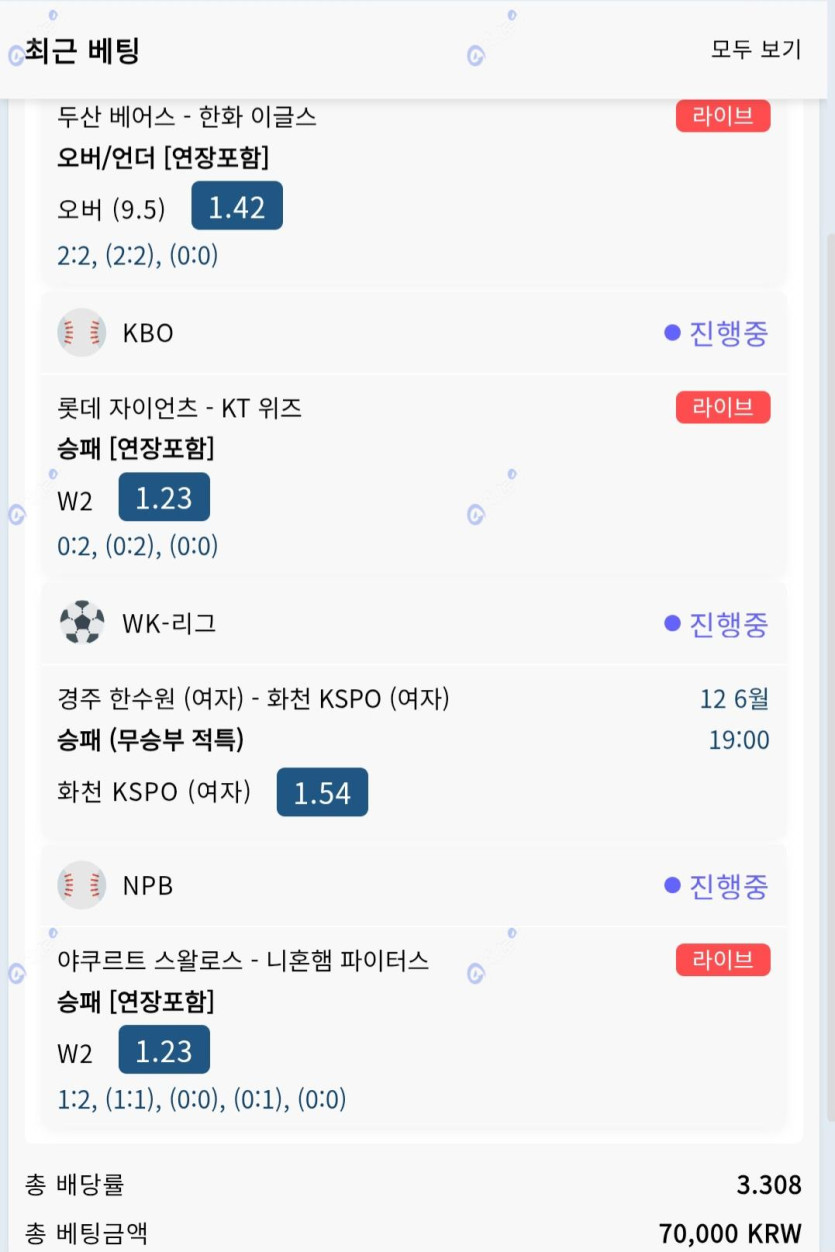
Task: Click the 진행중 status next to KBO
Action: [716, 332]
